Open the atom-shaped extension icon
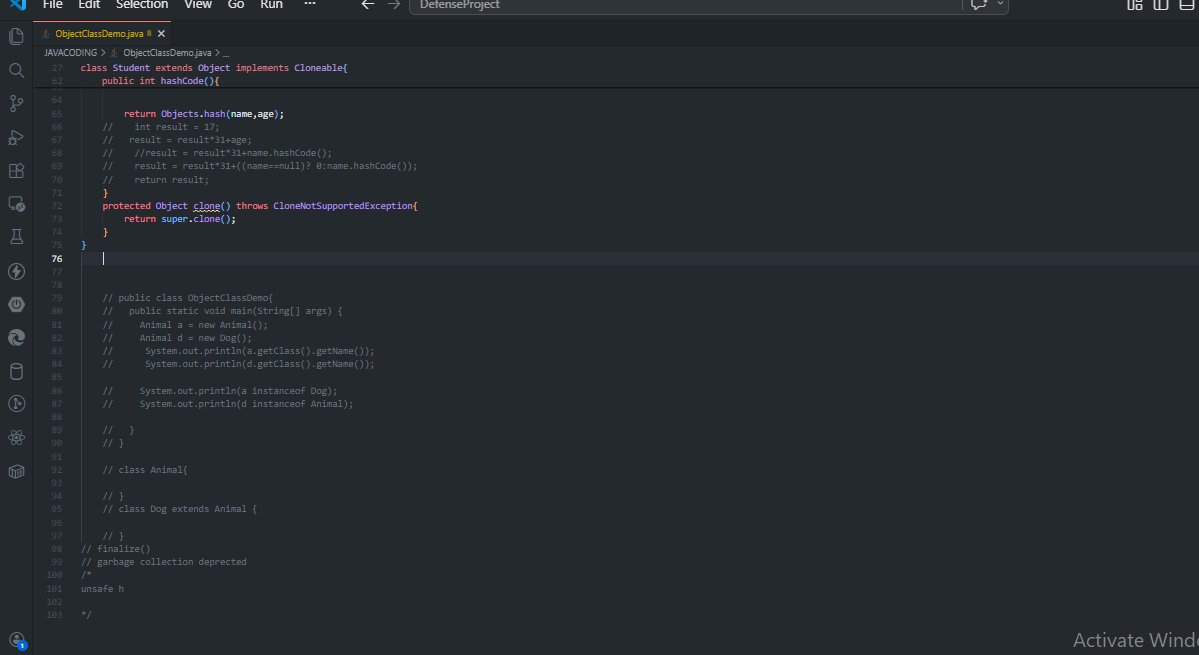The width and height of the screenshot is (1199, 655). (x=16, y=438)
